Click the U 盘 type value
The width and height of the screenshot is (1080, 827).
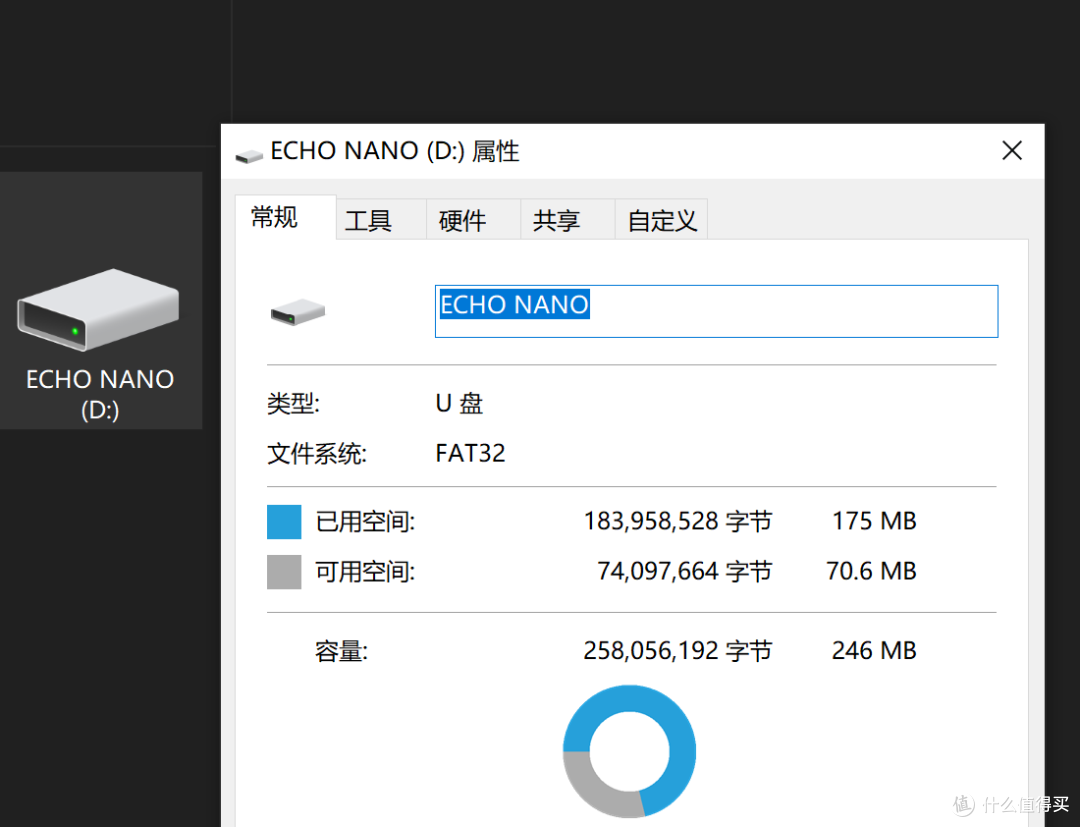[x=459, y=403]
